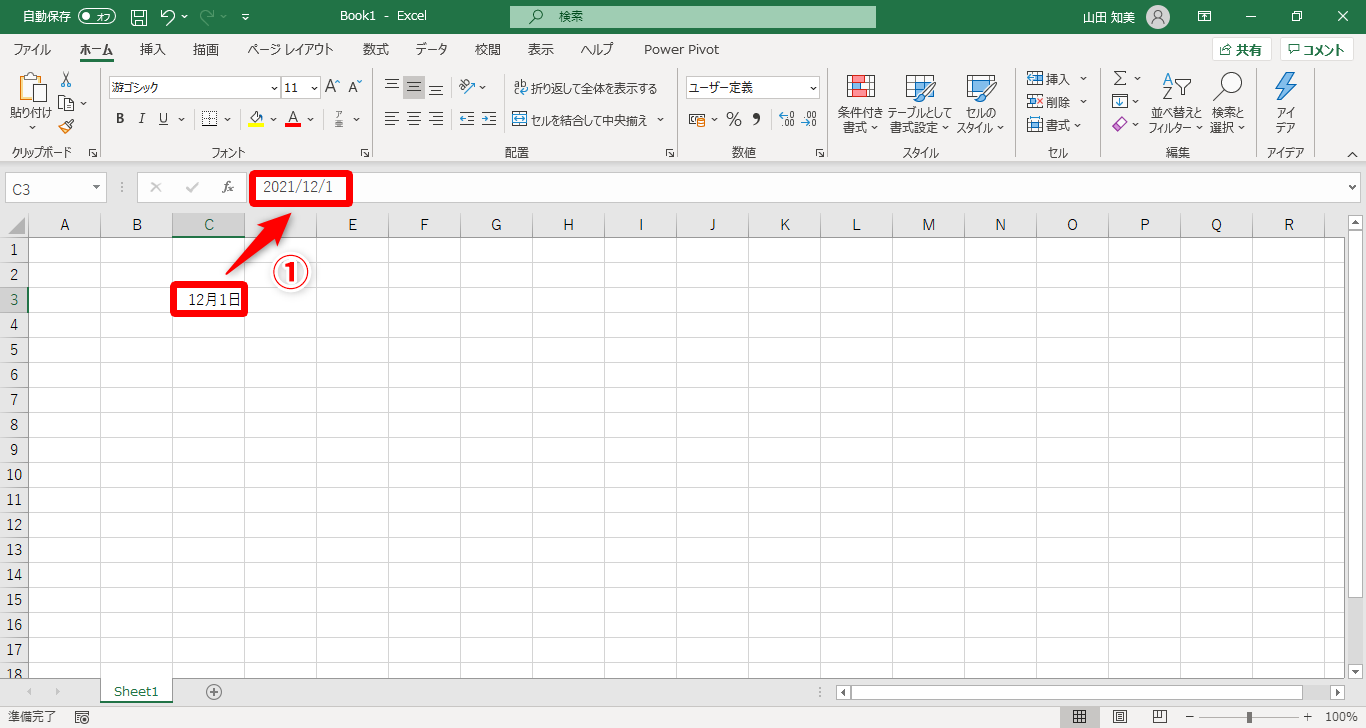Switch to Page Break Preview icon
This screenshot has height=728, width=1366.
(1160, 717)
